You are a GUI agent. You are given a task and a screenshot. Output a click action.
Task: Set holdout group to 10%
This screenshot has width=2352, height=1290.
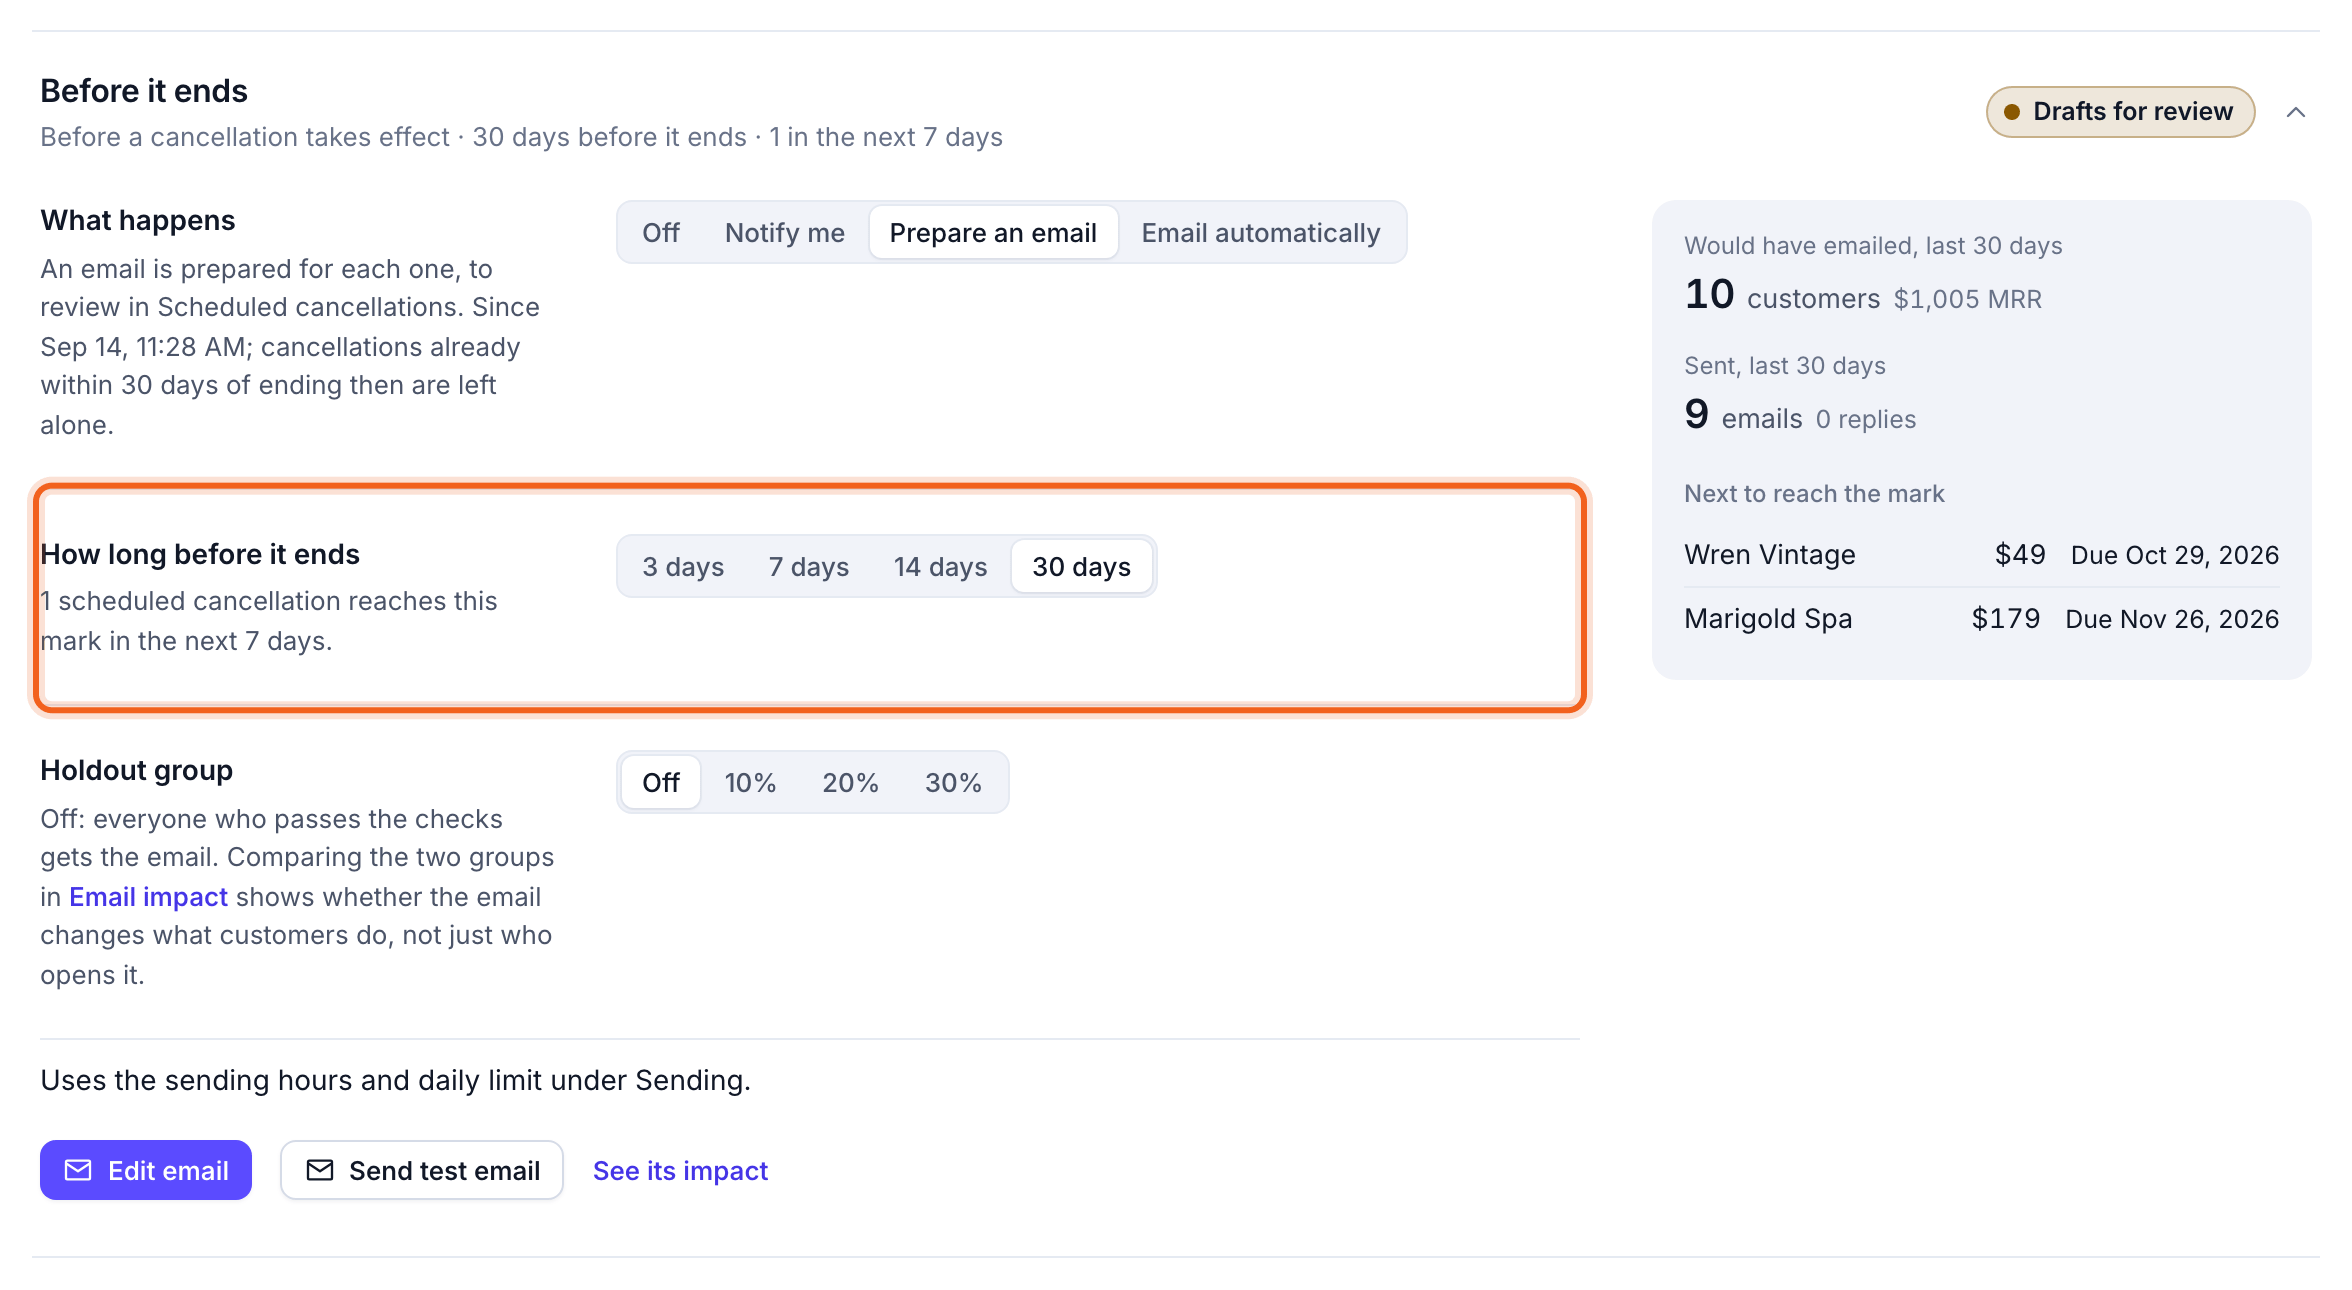point(751,783)
